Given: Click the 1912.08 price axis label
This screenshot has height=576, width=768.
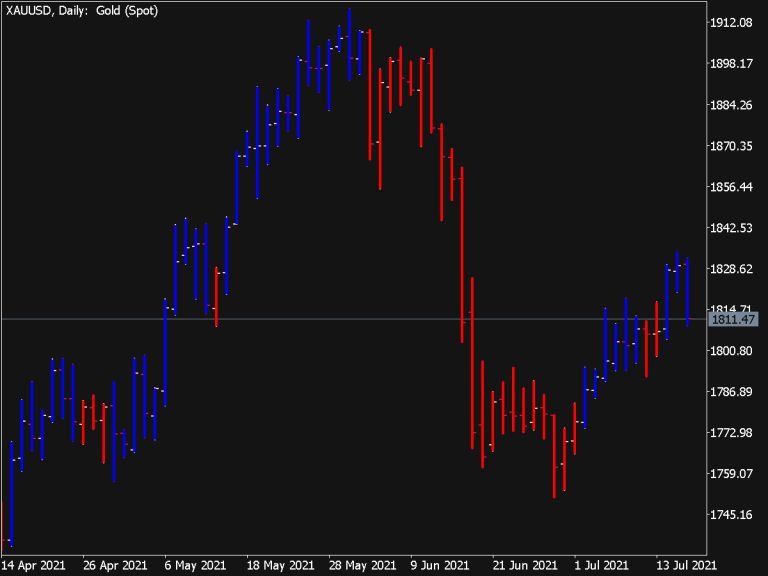Looking at the screenshot, I should (x=731, y=23).
